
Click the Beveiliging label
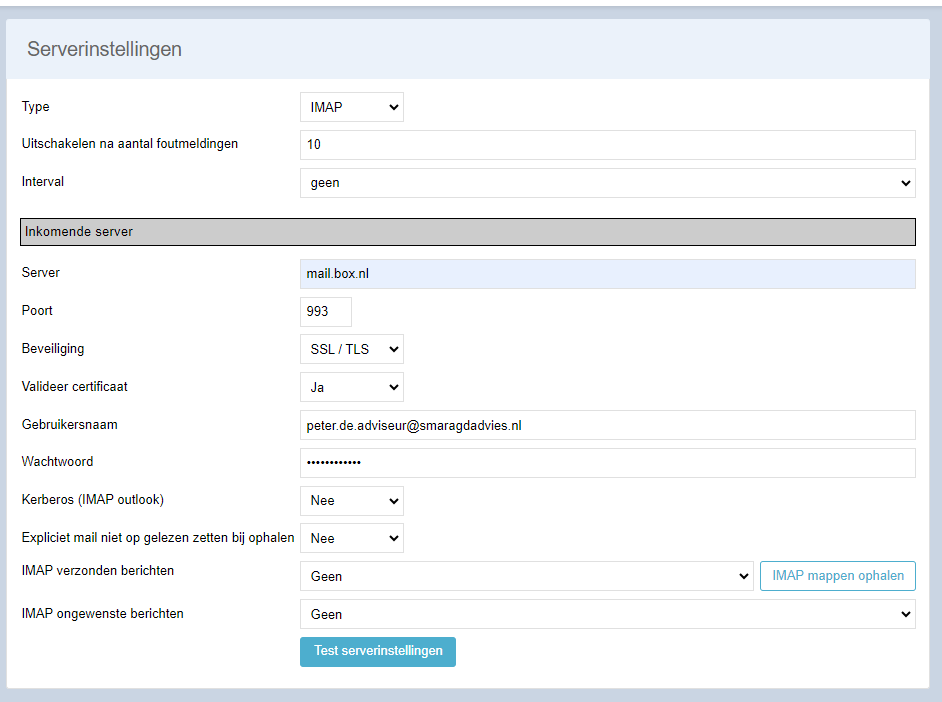point(53,349)
